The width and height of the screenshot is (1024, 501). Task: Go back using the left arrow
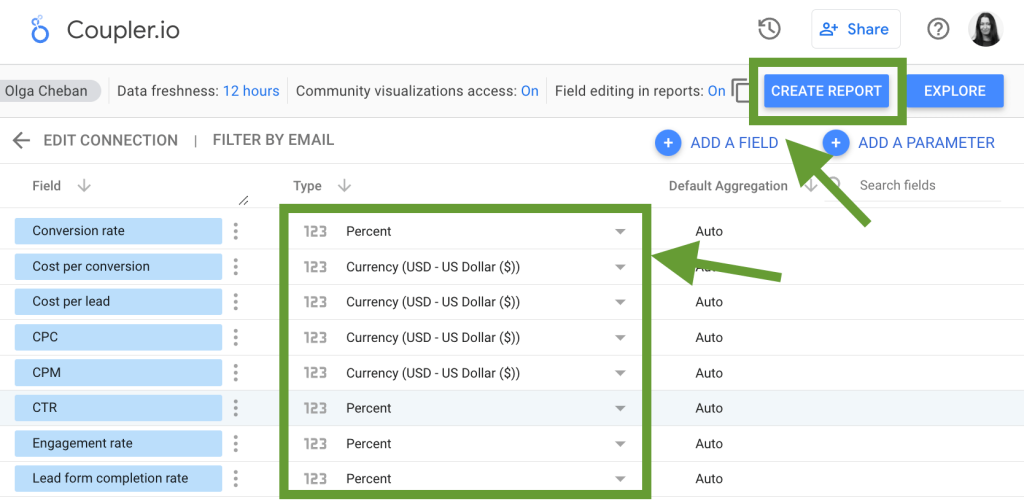(21, 141)
